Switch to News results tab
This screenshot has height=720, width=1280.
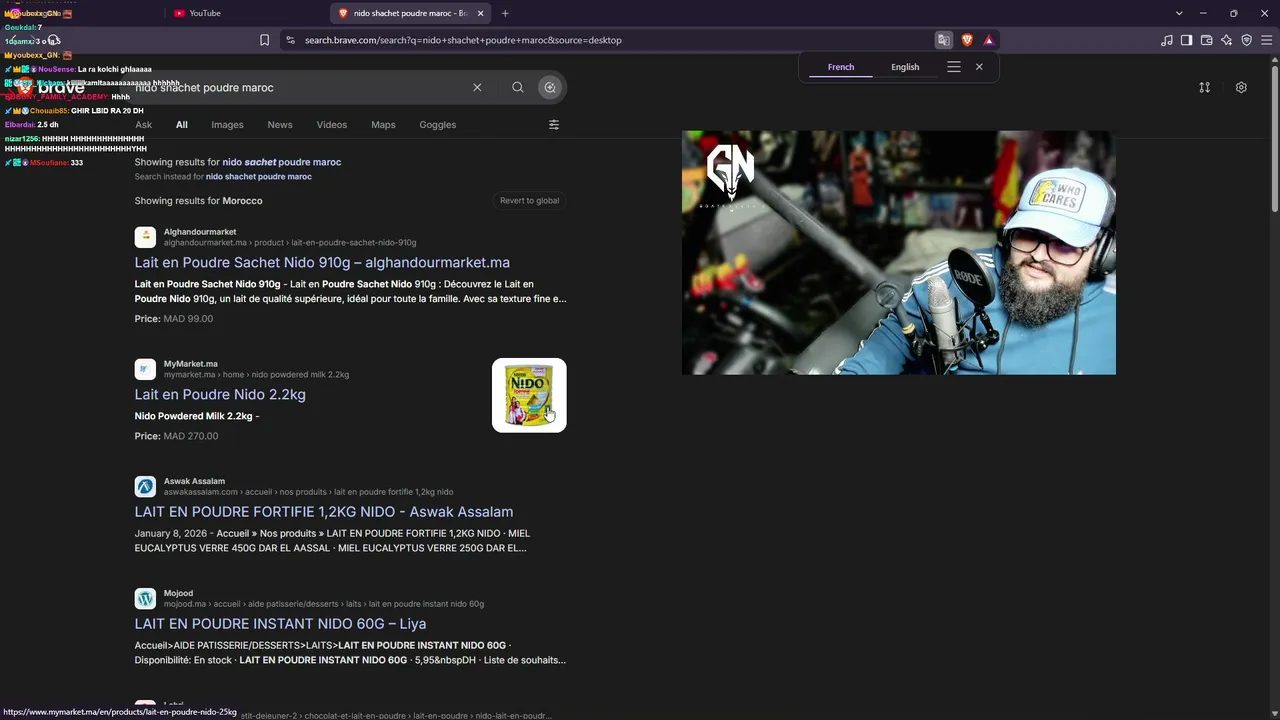coord(280,125)
